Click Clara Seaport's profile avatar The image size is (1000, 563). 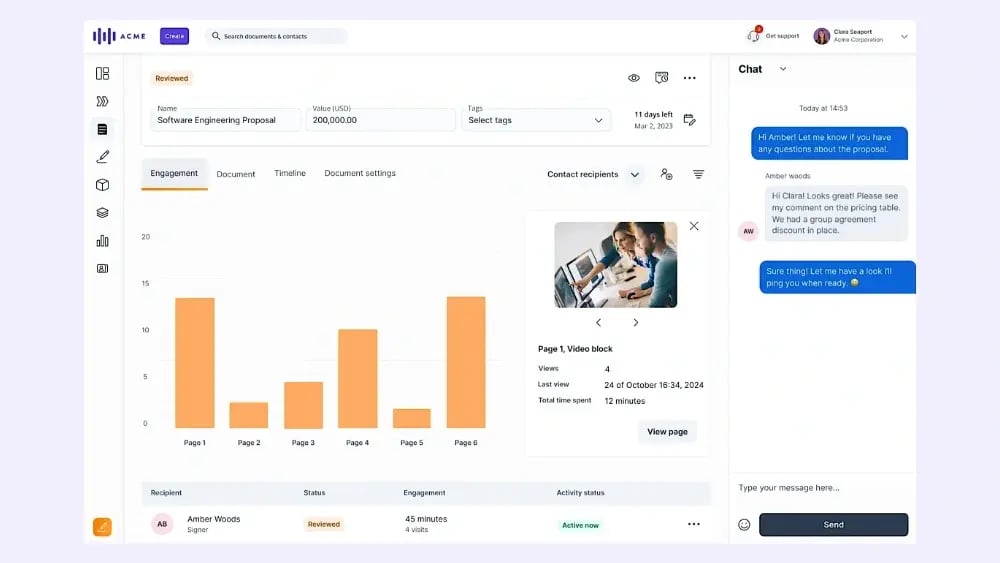click(x=821, y=36)
